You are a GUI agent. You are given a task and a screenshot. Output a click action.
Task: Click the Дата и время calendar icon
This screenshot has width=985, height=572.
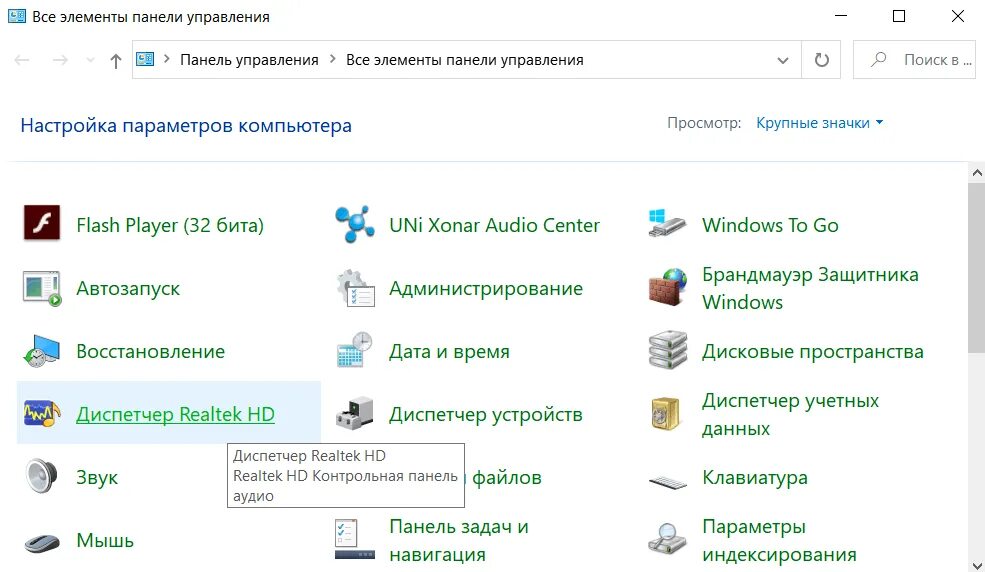(355, 350)
